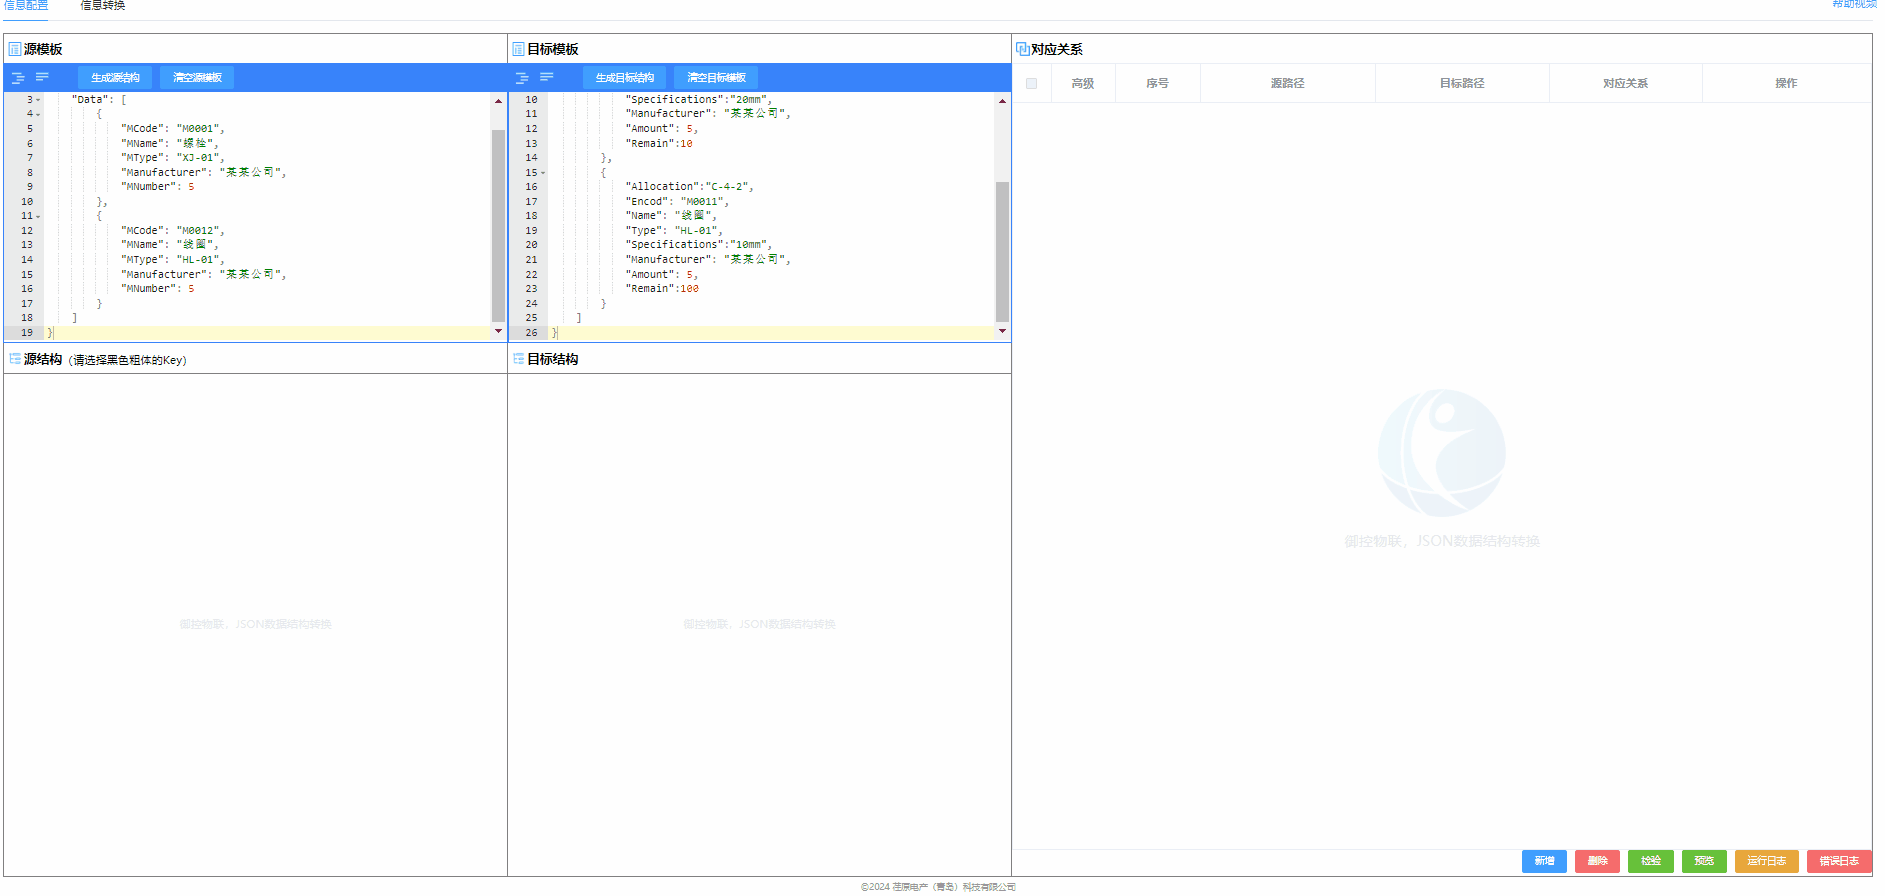1885x896 pixels.
Task: Click target line "Encod": "M0011"
Action: pyautogui.click(x=677, y=202)
